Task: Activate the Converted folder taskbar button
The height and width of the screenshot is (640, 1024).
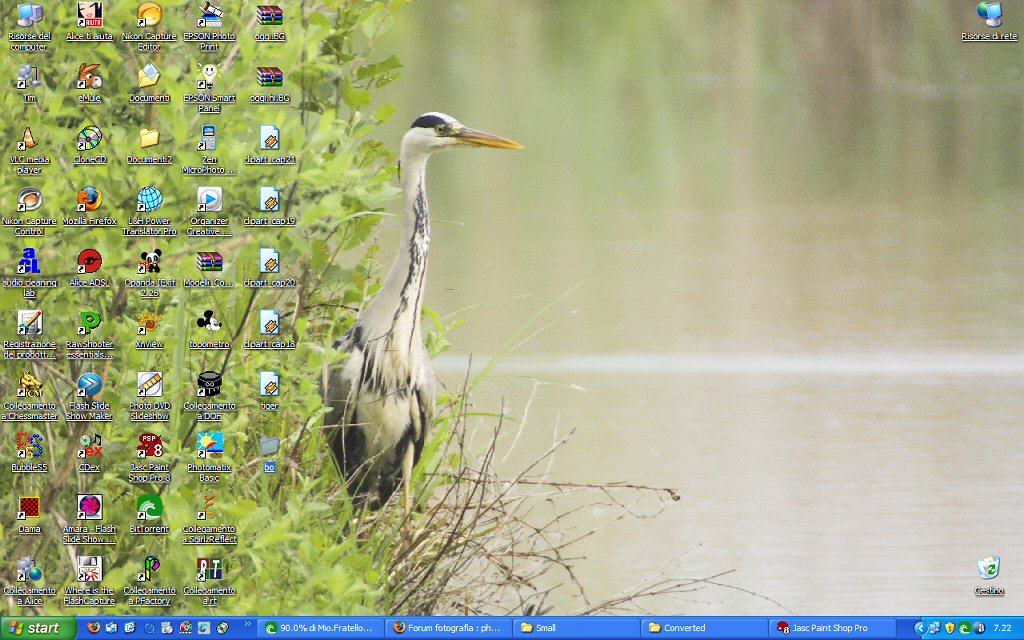Action: tap(702, 628)
